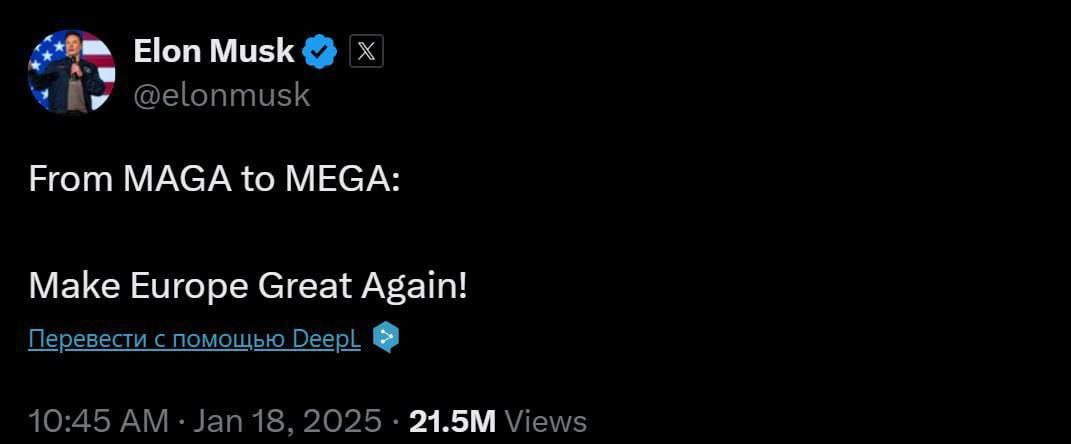Viewport: 1071px width, 444px height.
Task: Click the DeepL hexagon logo icon
Action: [386, 337]
